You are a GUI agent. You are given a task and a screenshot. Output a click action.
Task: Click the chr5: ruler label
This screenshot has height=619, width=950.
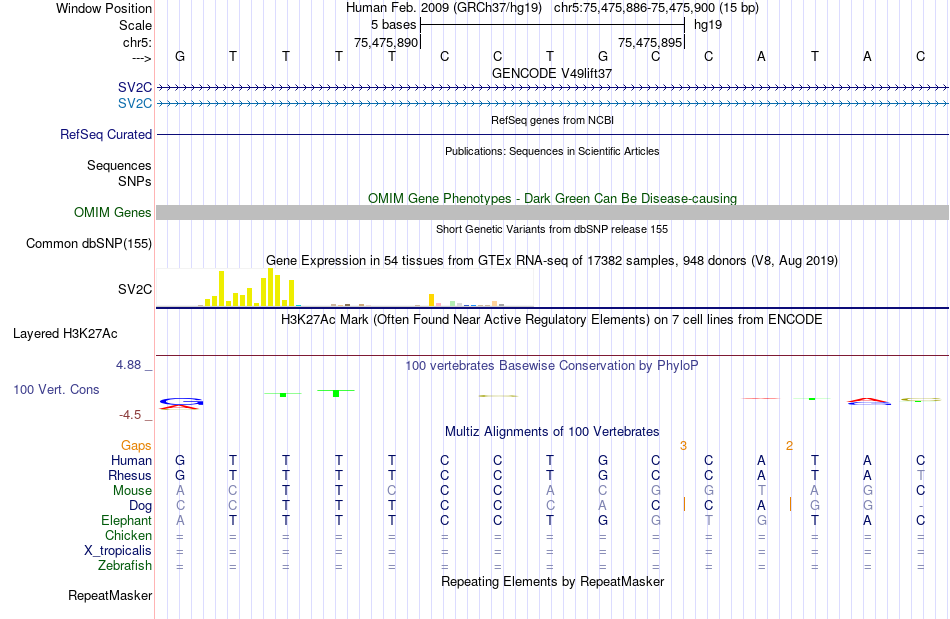(137, 42)
